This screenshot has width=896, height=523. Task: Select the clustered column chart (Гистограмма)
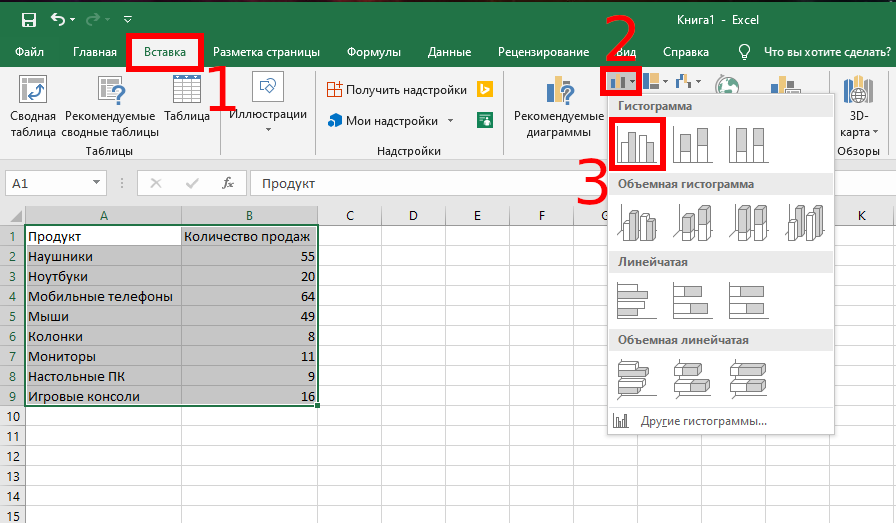[x=636, y=144]
